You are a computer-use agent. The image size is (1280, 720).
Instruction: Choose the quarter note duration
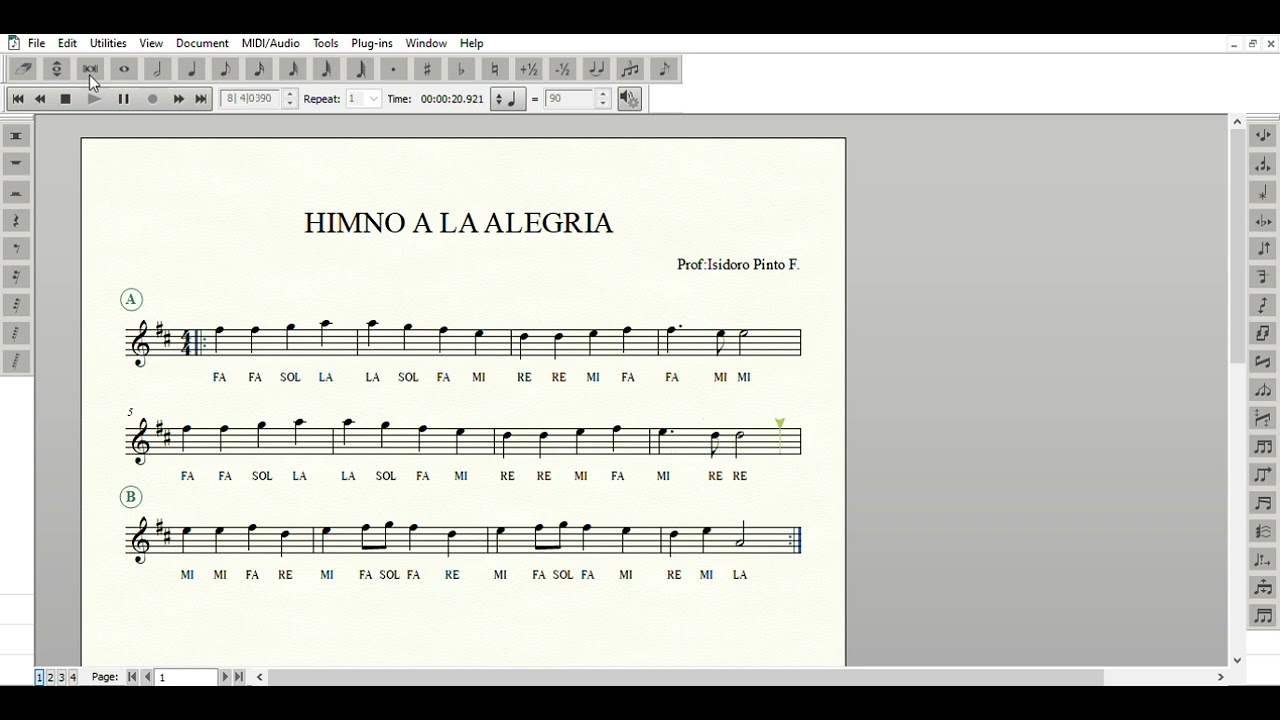click(192, 69)
